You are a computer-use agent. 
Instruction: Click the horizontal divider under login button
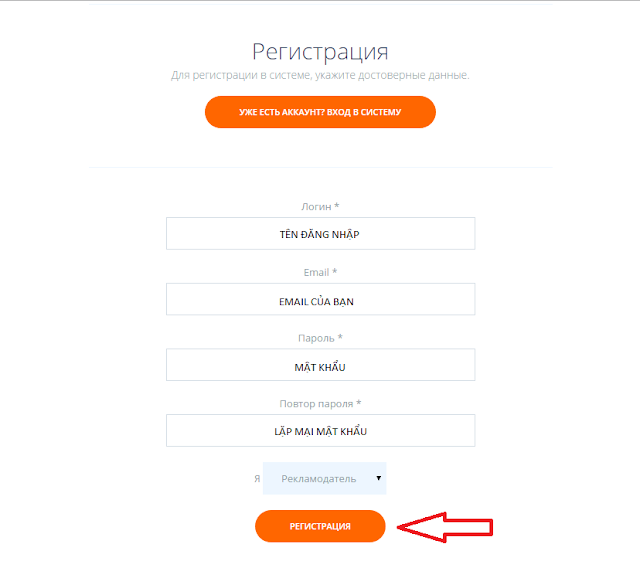click(320, 167)
